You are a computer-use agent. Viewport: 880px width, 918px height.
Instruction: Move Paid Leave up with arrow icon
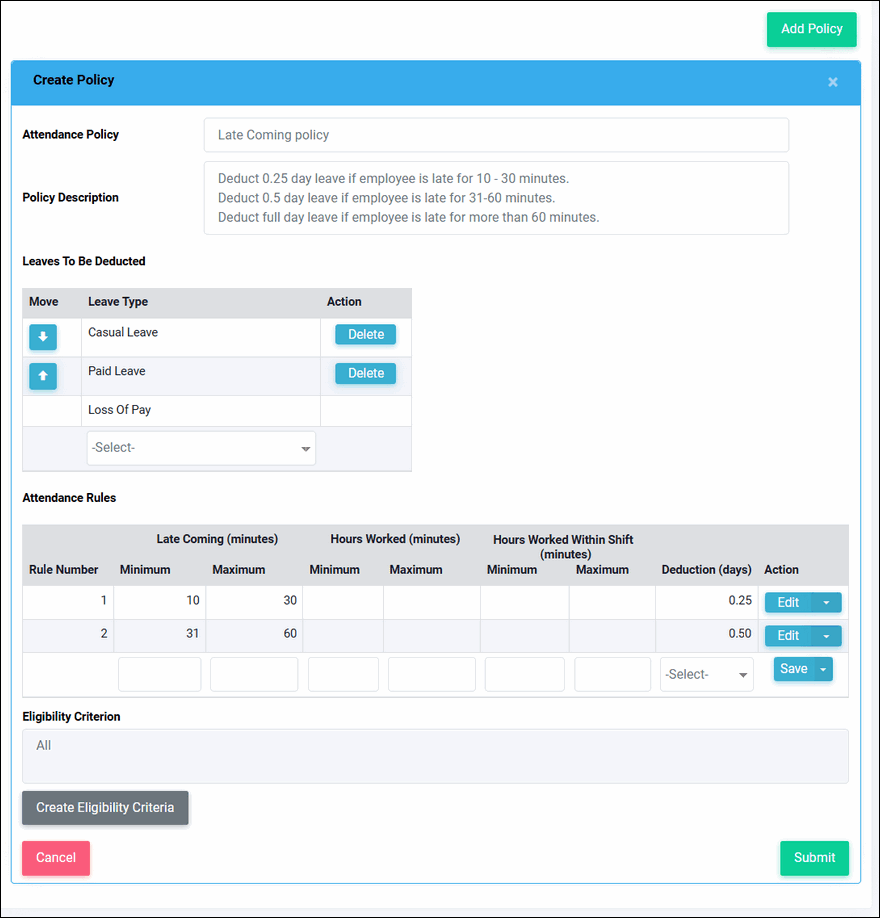pos(43,376)
